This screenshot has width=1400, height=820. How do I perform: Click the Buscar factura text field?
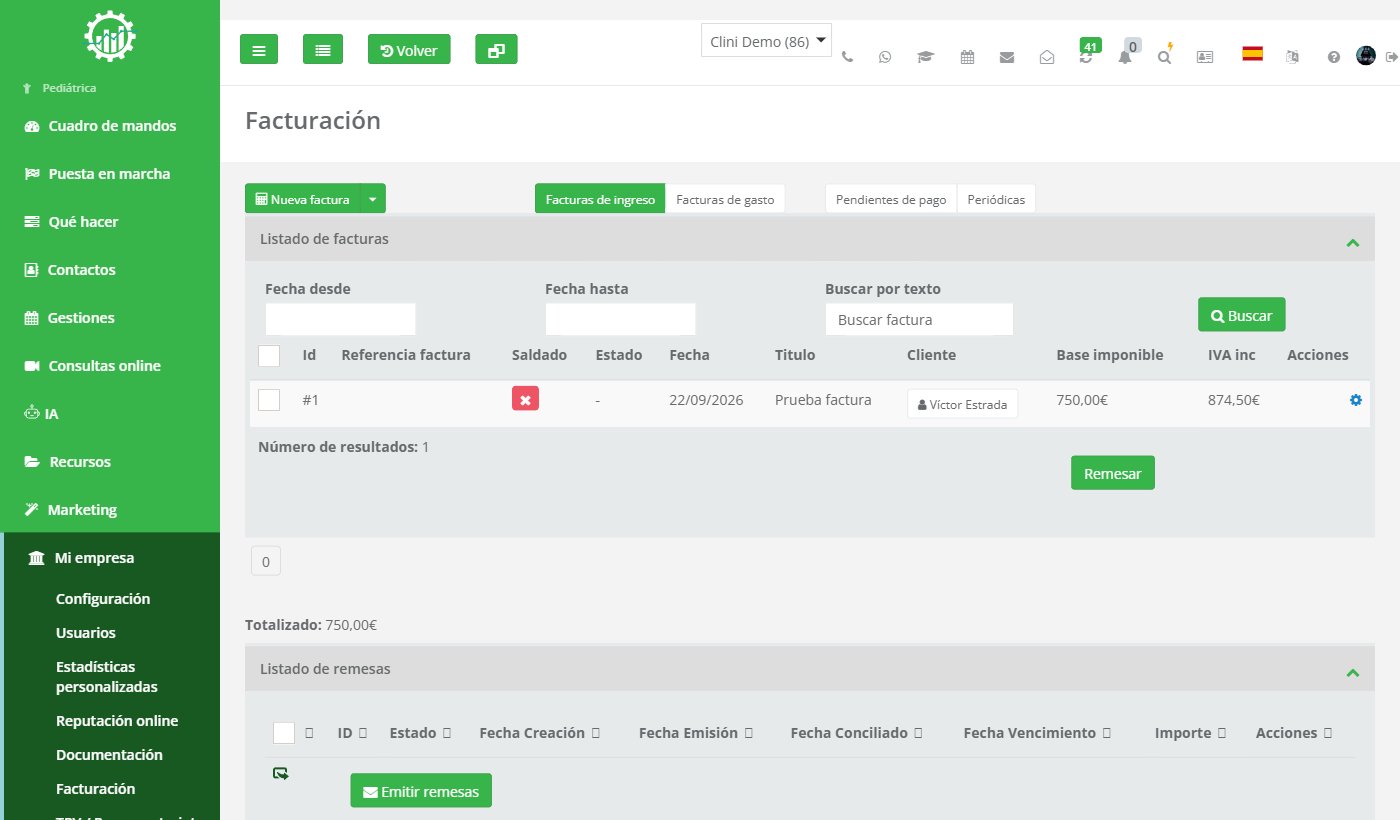point(919,320)
